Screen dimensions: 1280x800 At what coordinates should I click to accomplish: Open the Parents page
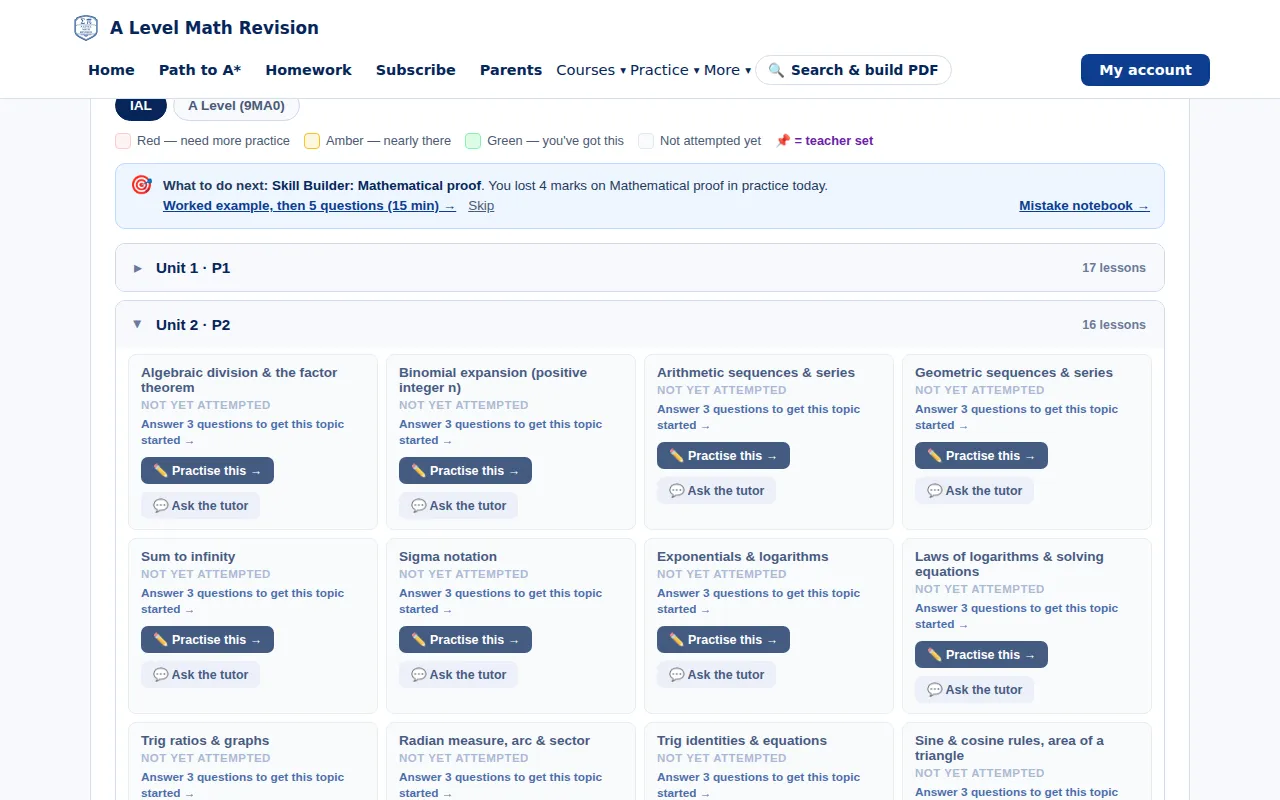tap(511, 70)
